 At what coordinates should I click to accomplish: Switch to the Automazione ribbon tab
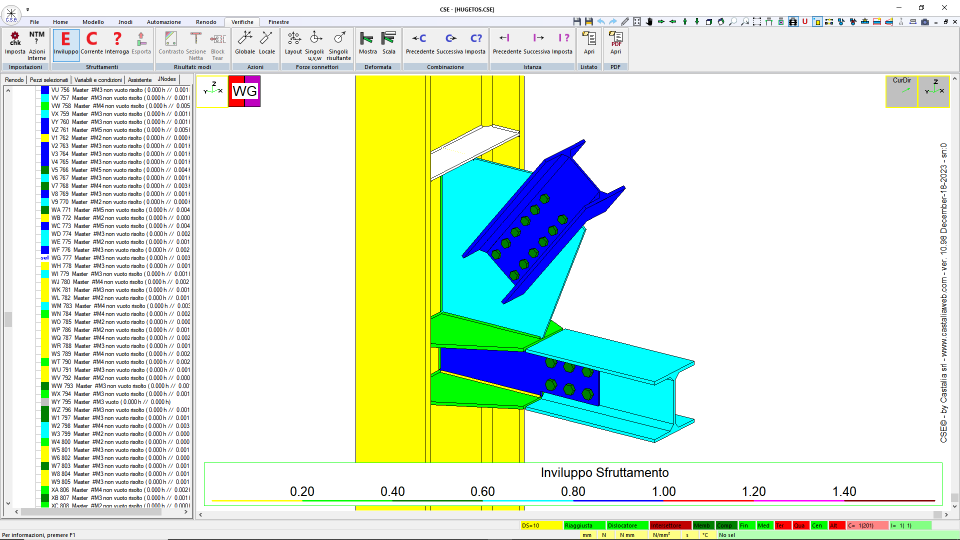(163, 22)
